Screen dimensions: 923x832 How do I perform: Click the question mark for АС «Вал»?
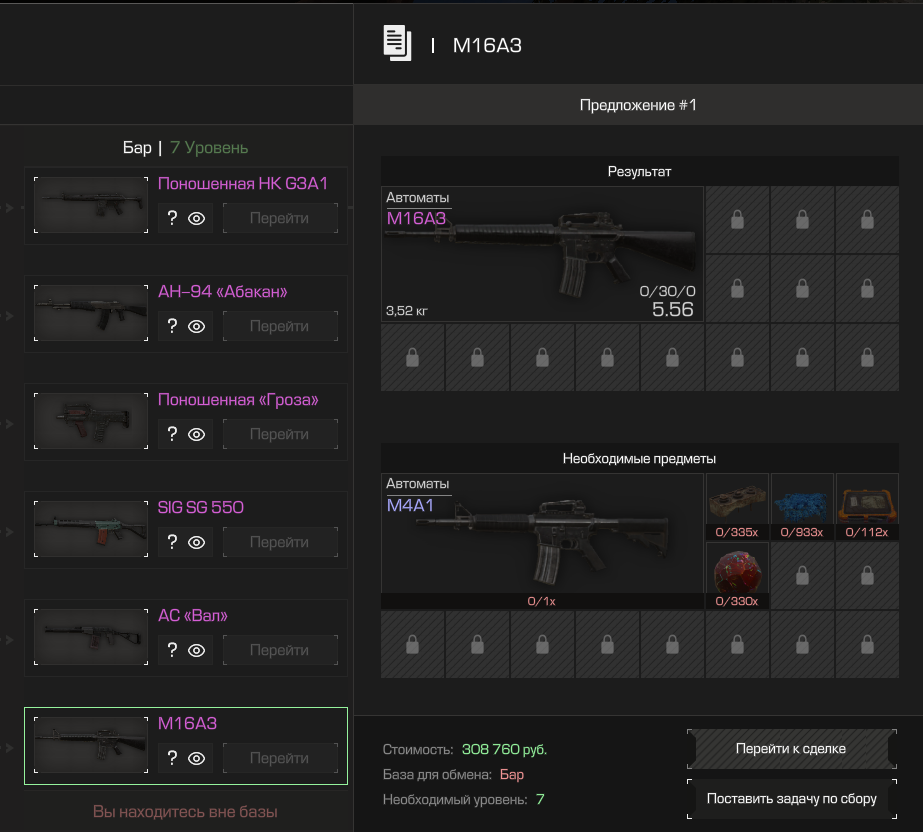point(172,649)
